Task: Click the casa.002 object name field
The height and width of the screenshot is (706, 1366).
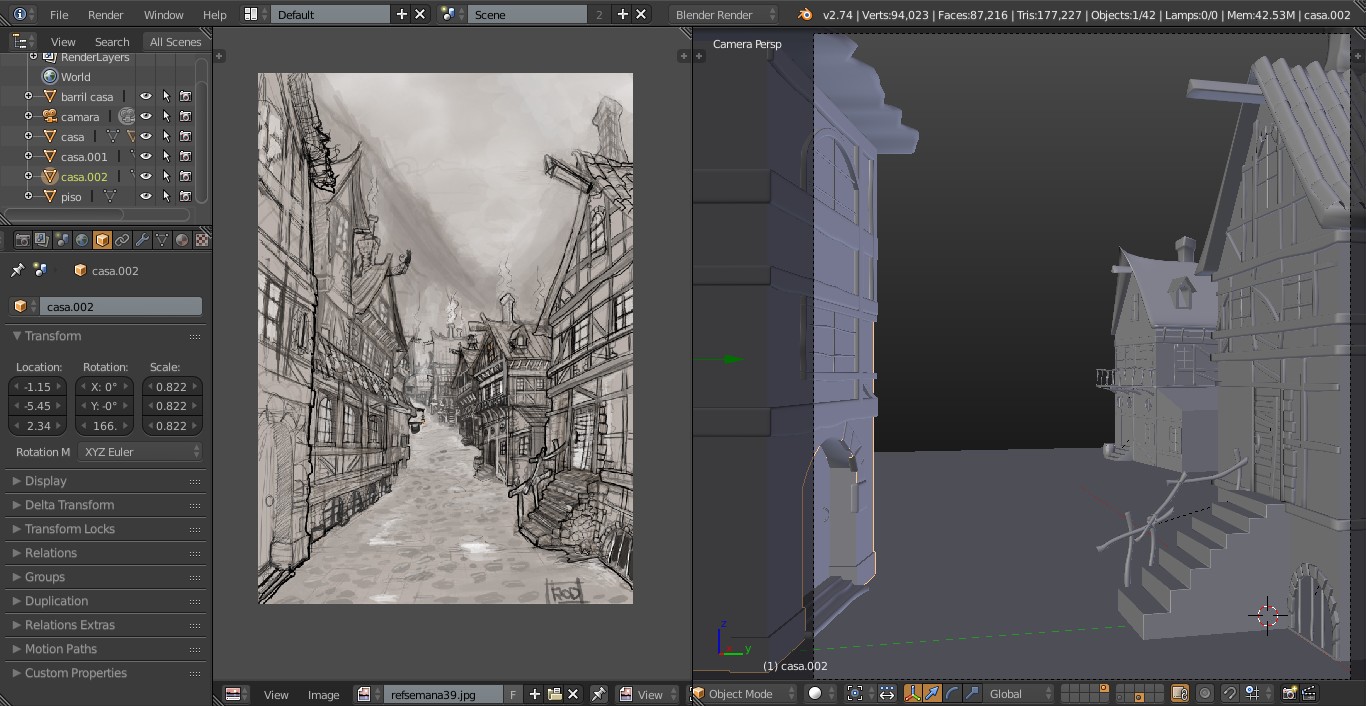Action: (x=120, y=307)
